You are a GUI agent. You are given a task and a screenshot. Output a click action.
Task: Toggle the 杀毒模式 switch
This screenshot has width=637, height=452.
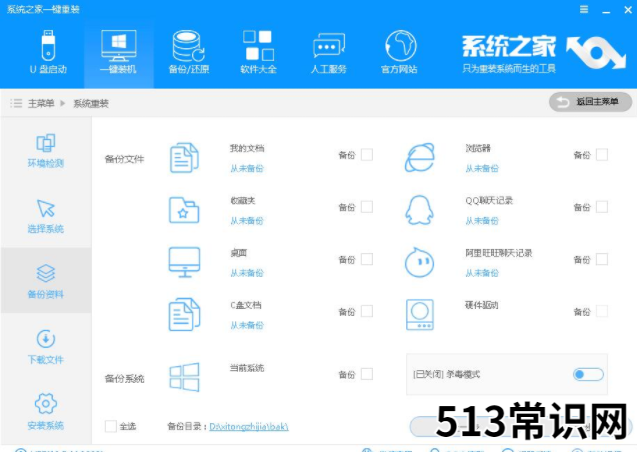click(x=588, y=374)
